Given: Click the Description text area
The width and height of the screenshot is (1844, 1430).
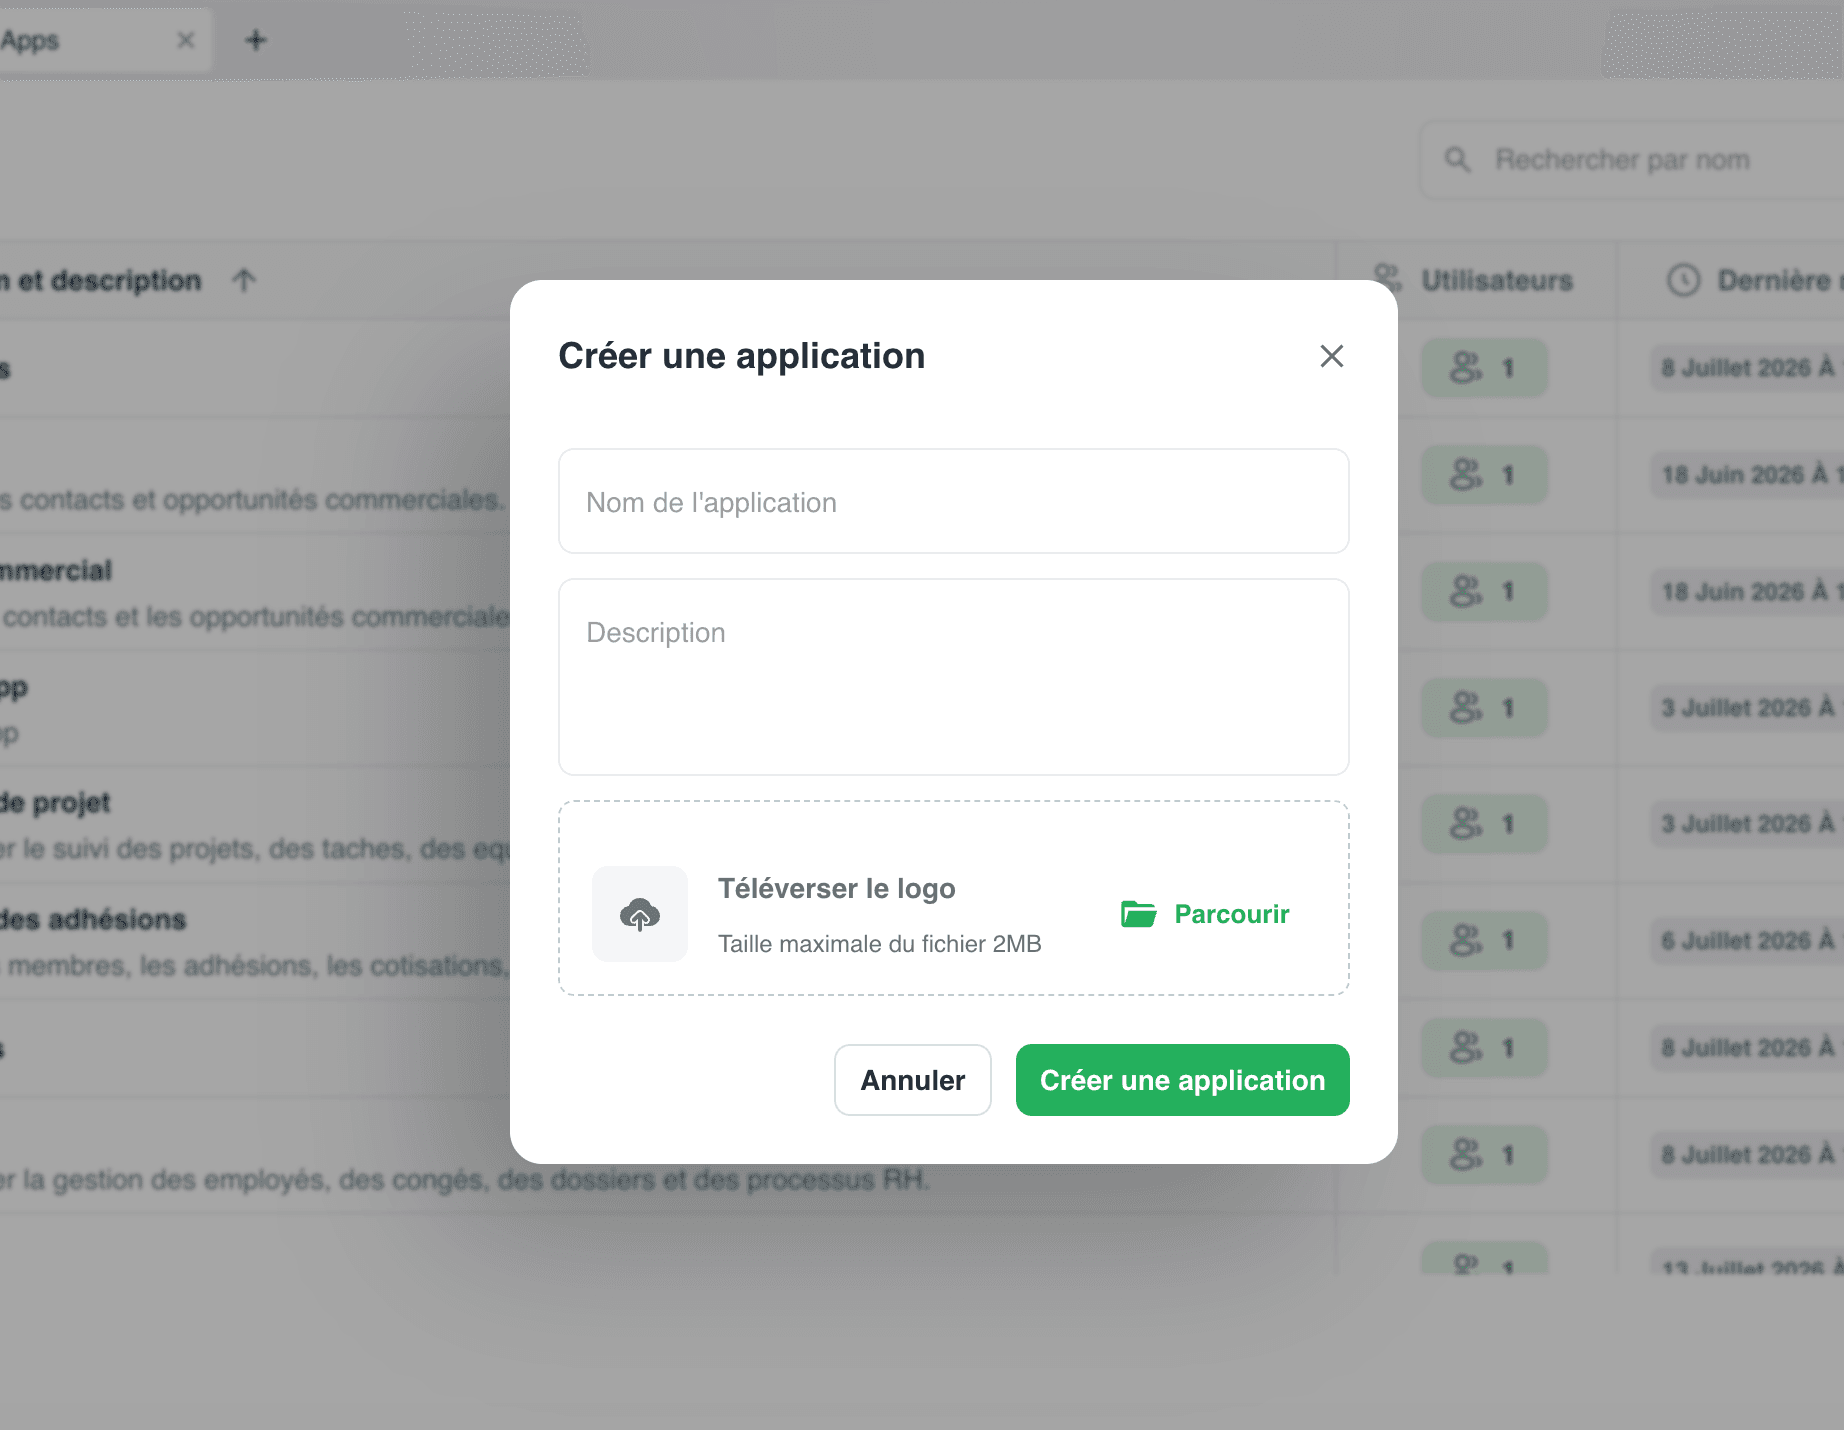Looking at the screenshot, I should [x=953, y=677].
